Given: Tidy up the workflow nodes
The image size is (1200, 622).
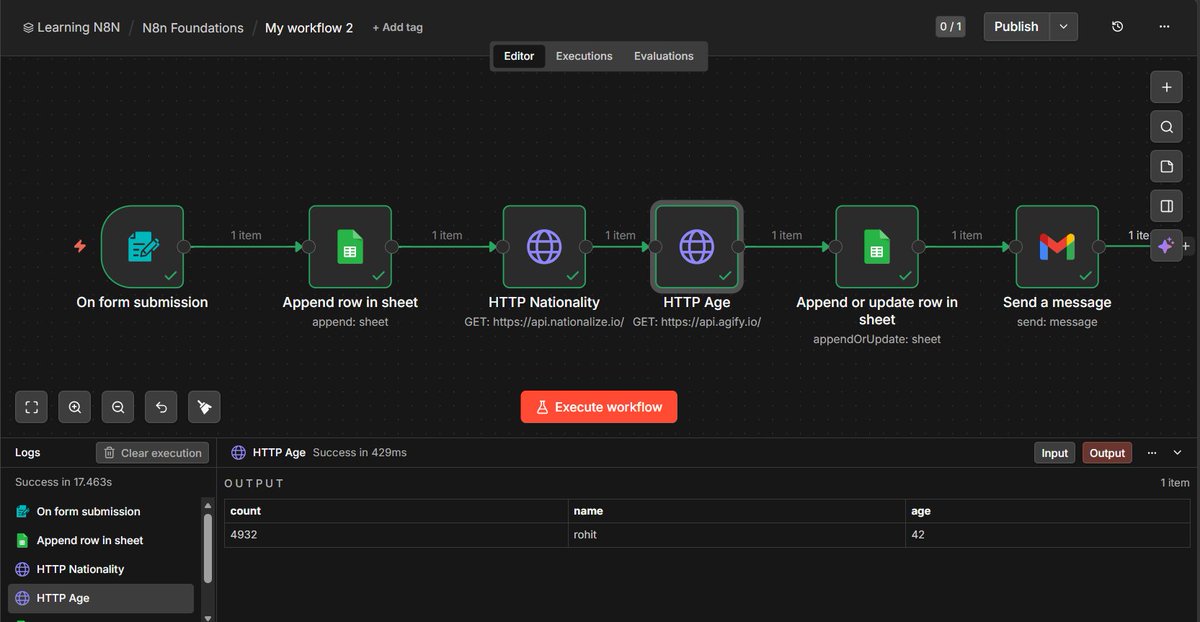Looking at the screenshot, I should tap(204, 407).
